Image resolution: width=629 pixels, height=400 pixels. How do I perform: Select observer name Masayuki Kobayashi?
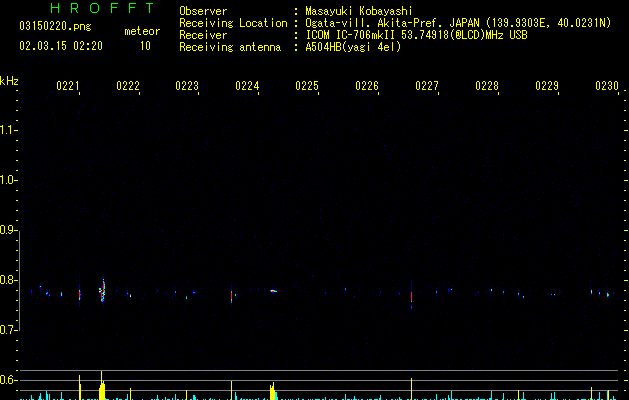tap(359, 11)
